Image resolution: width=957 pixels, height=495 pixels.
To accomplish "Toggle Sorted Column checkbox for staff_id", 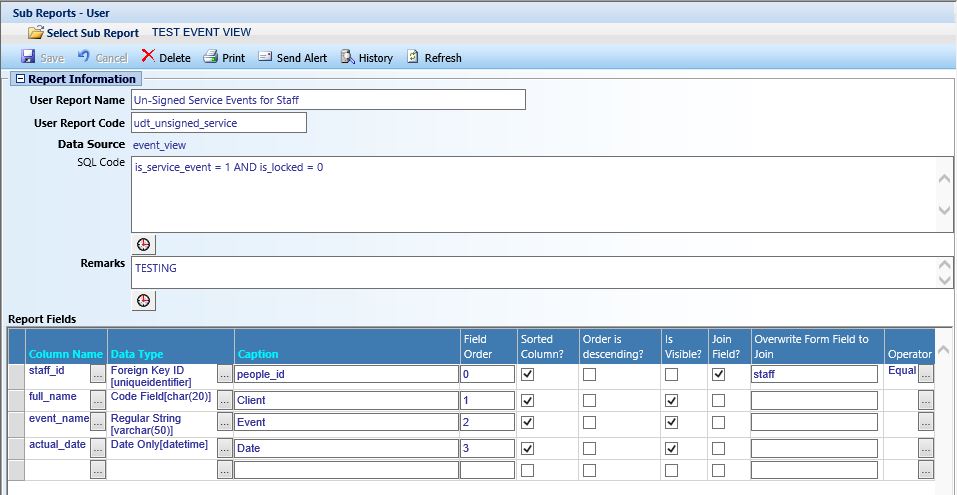I will pyautogui.click(x=528, y=374).
